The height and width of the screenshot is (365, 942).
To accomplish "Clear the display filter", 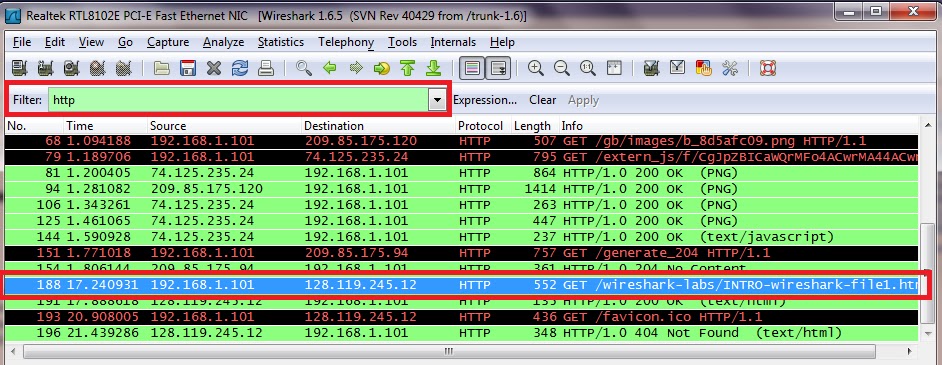I will [542, 100].
